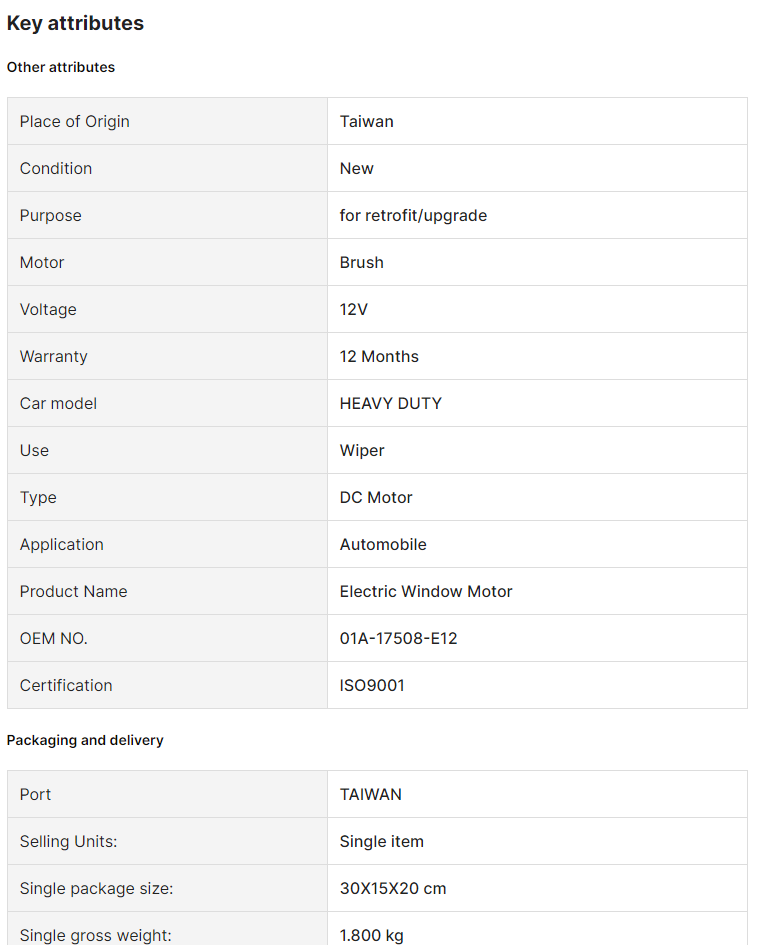Click the Wiper use value
This screenshot has height=945, width=758.
[x=362, y=450]
